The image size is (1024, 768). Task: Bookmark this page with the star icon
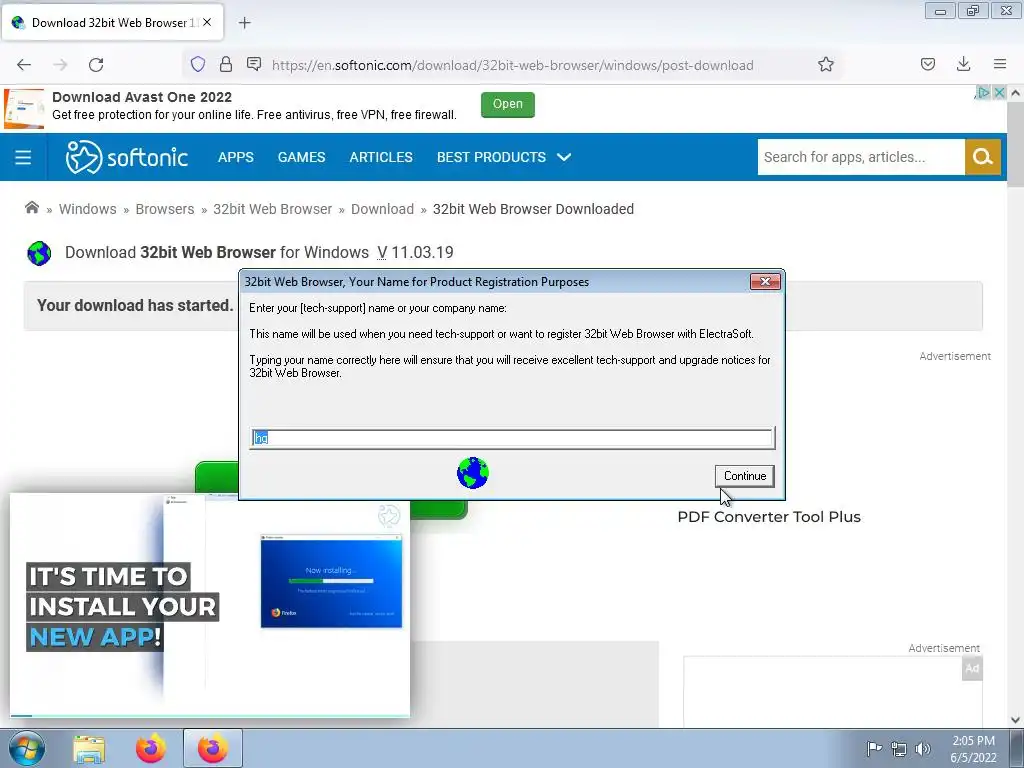point(825,64)
